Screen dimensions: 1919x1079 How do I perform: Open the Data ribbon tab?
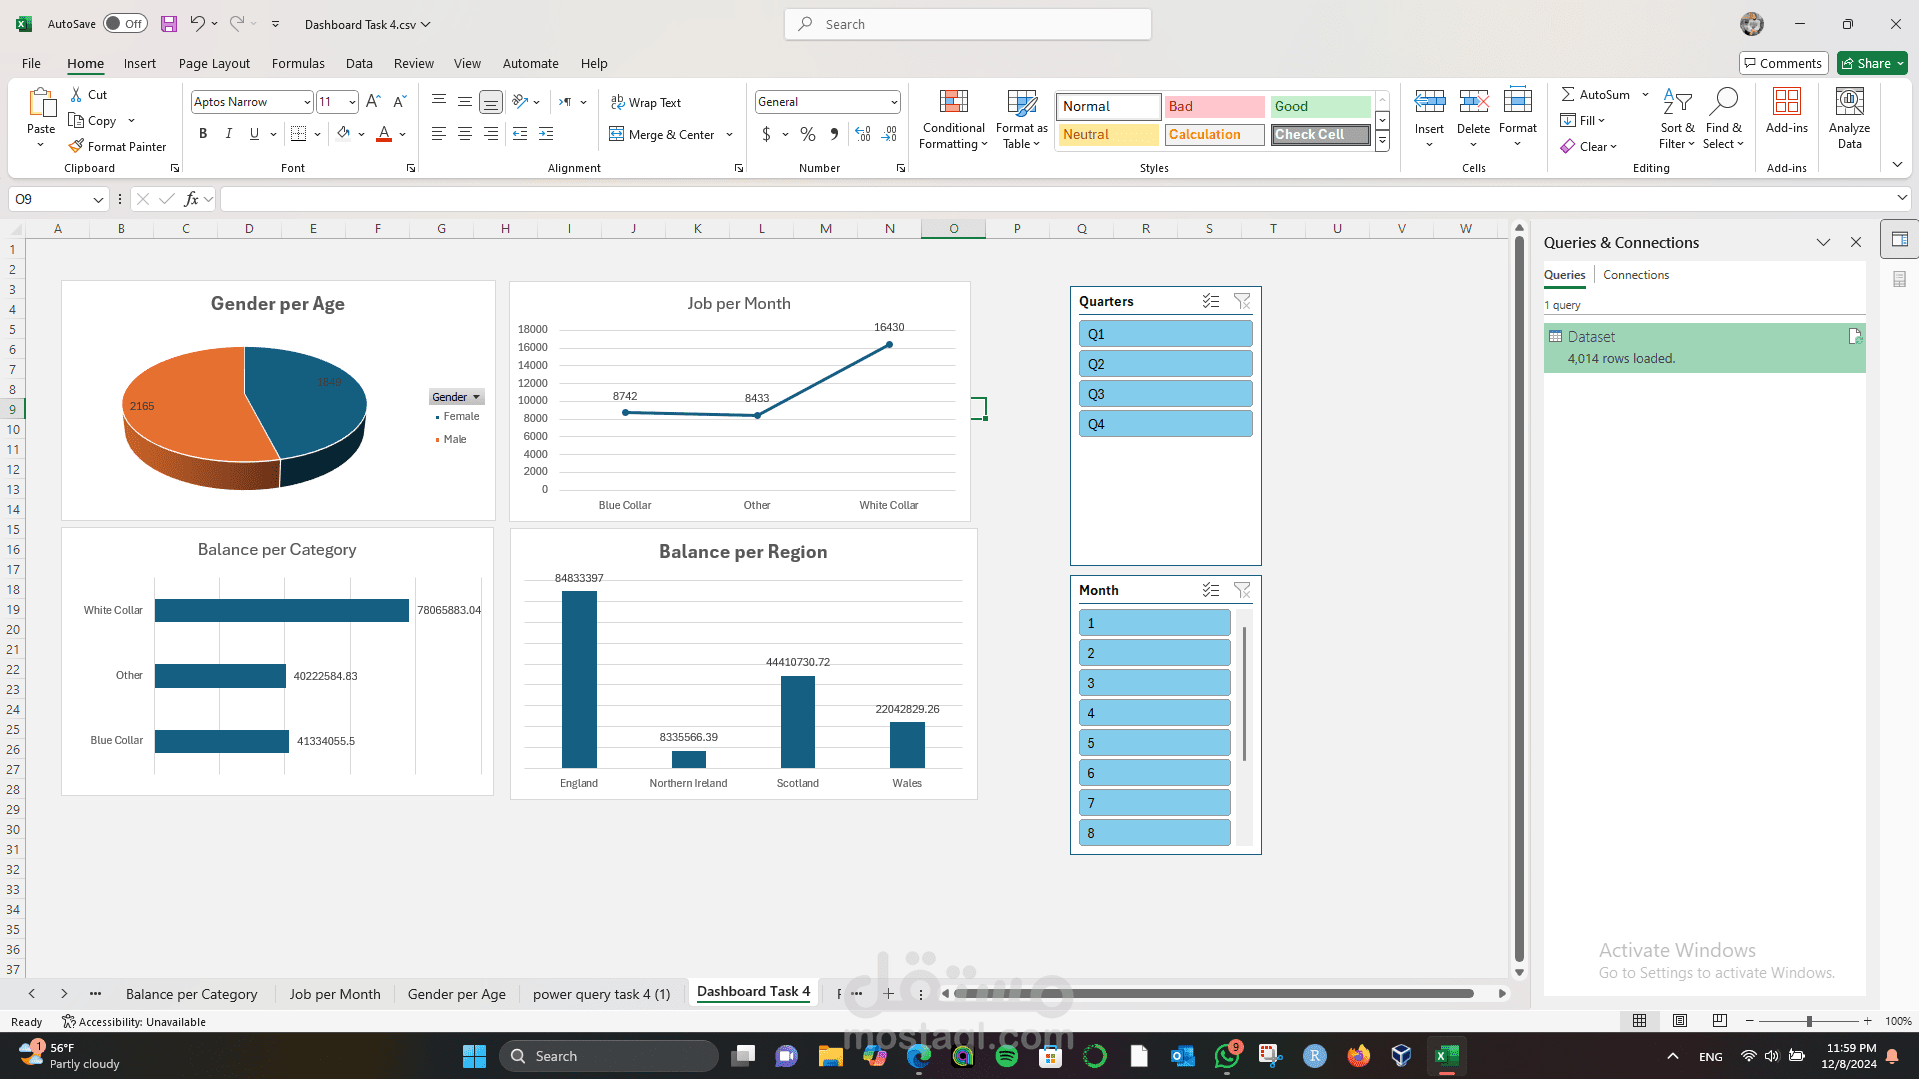[x=359, y=63]
